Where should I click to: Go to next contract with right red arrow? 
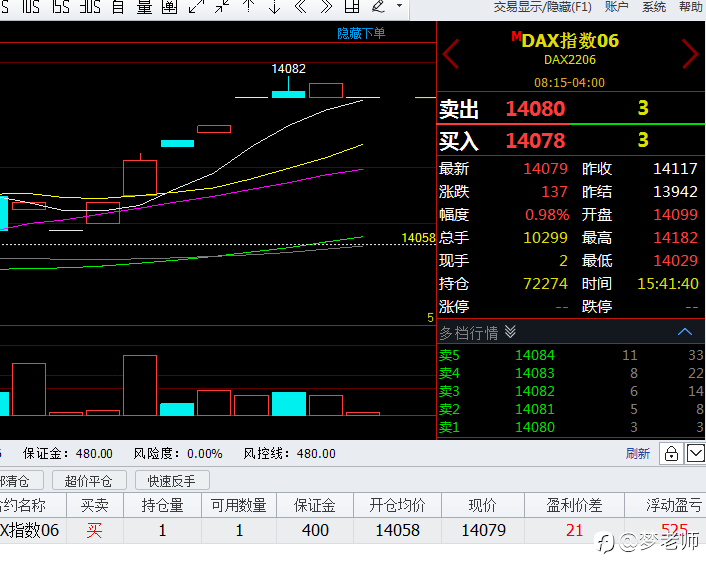click(690, 54)
